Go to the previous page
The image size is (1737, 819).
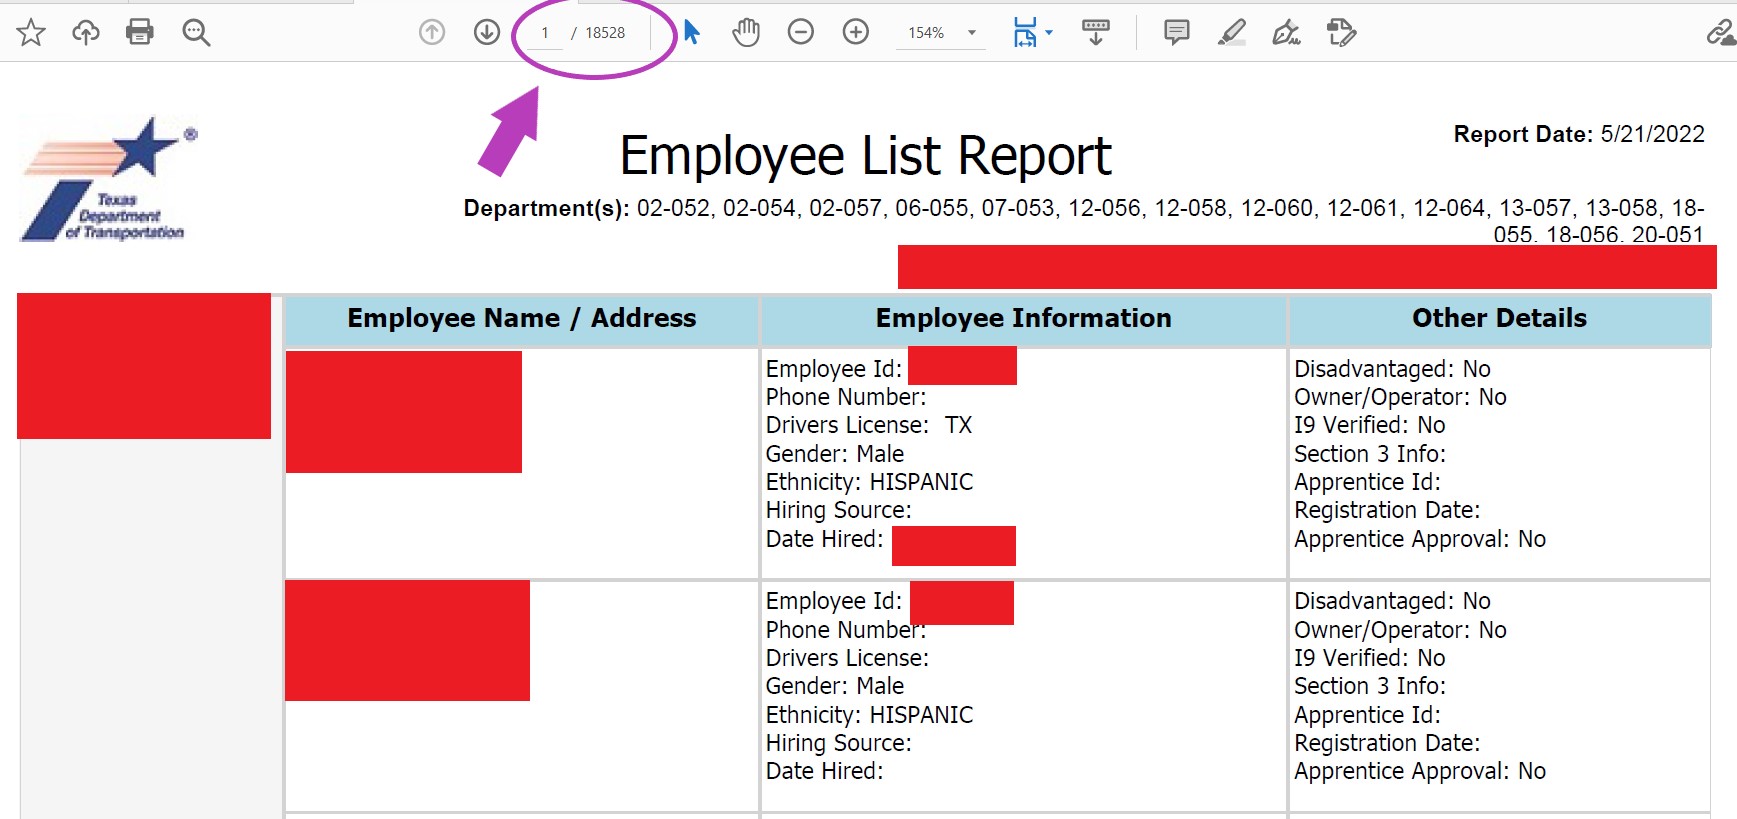(x=432, y=33)
